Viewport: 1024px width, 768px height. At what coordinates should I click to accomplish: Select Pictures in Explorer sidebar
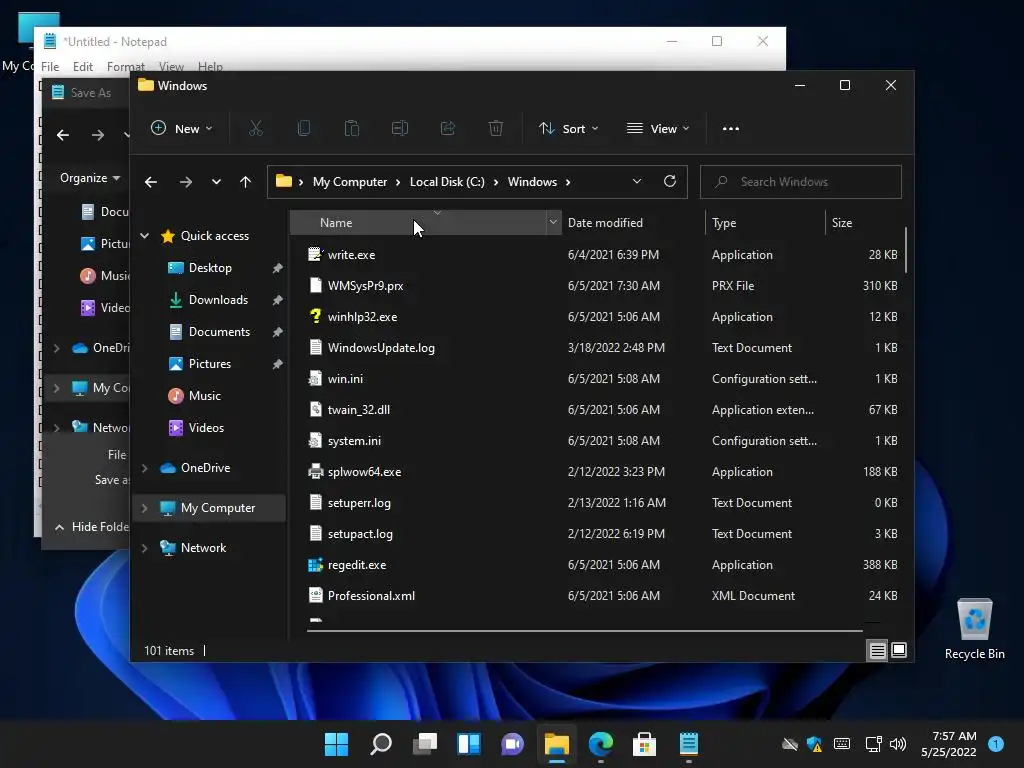[x=210, y=364]
